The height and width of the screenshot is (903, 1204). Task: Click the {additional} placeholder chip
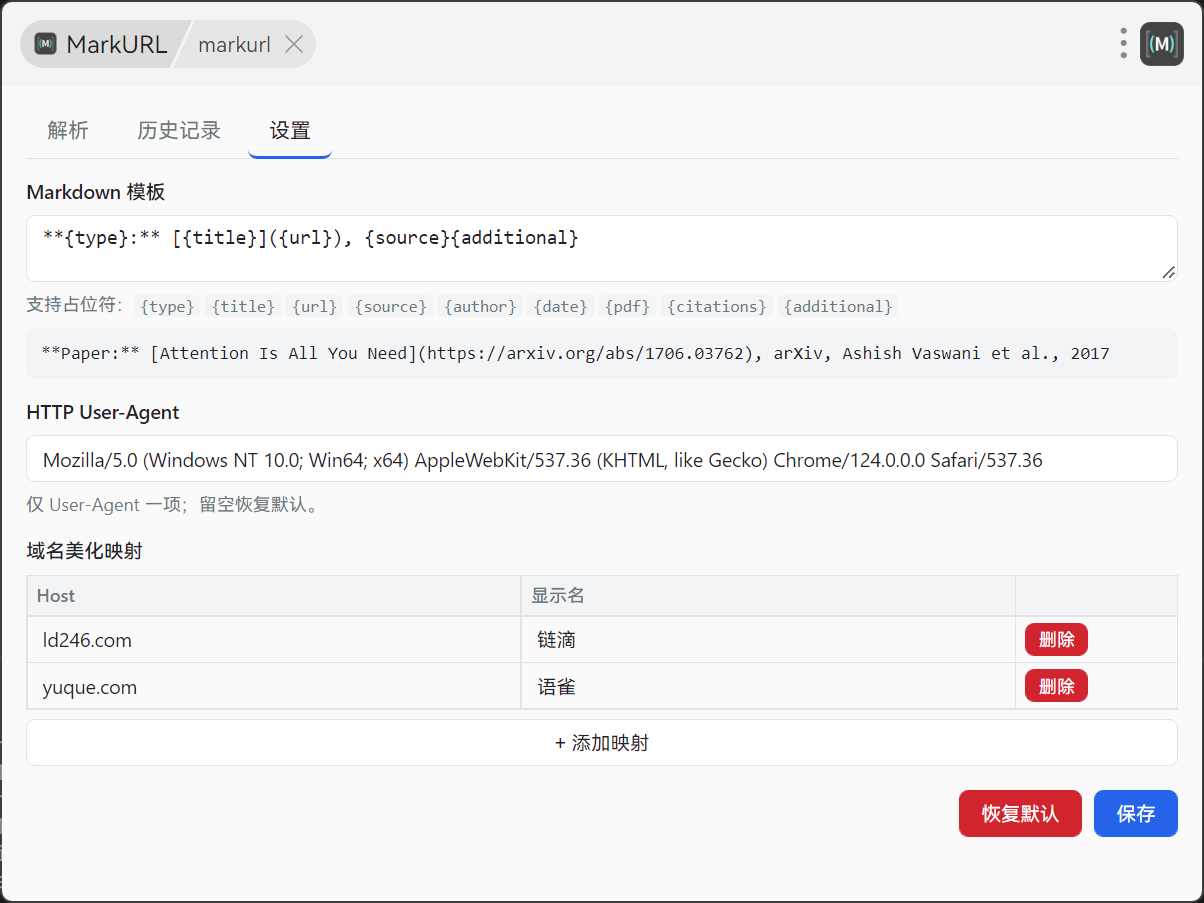coord(838,306)
